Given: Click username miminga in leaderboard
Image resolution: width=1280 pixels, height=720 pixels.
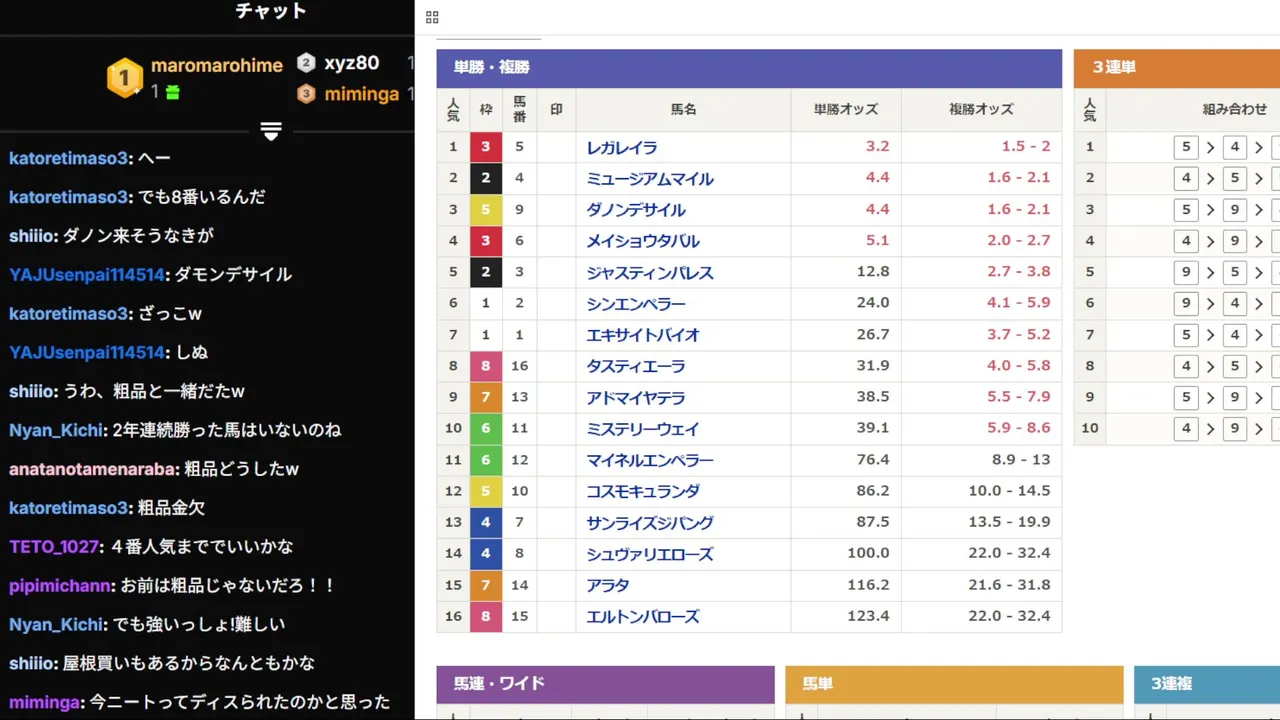Looking at the screenshot, I should tap(362, 94).
